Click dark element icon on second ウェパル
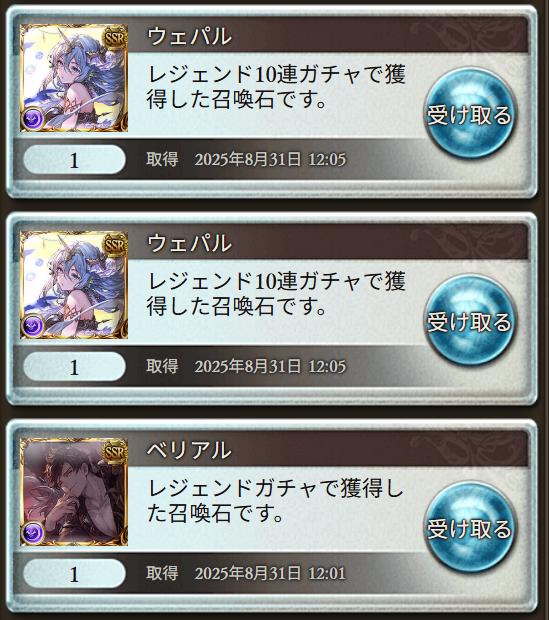Viewport: 549px width, 620px height. (33, 325)
